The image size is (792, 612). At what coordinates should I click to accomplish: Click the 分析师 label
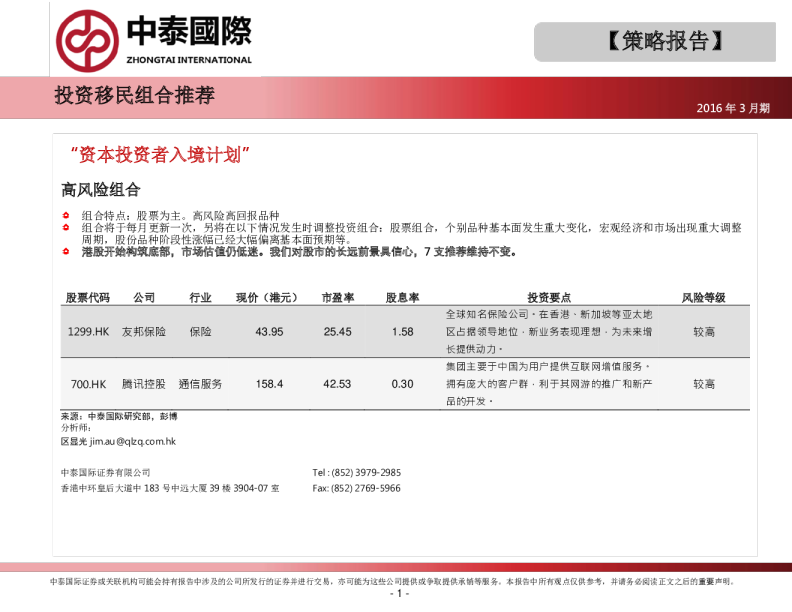[76, 428]
